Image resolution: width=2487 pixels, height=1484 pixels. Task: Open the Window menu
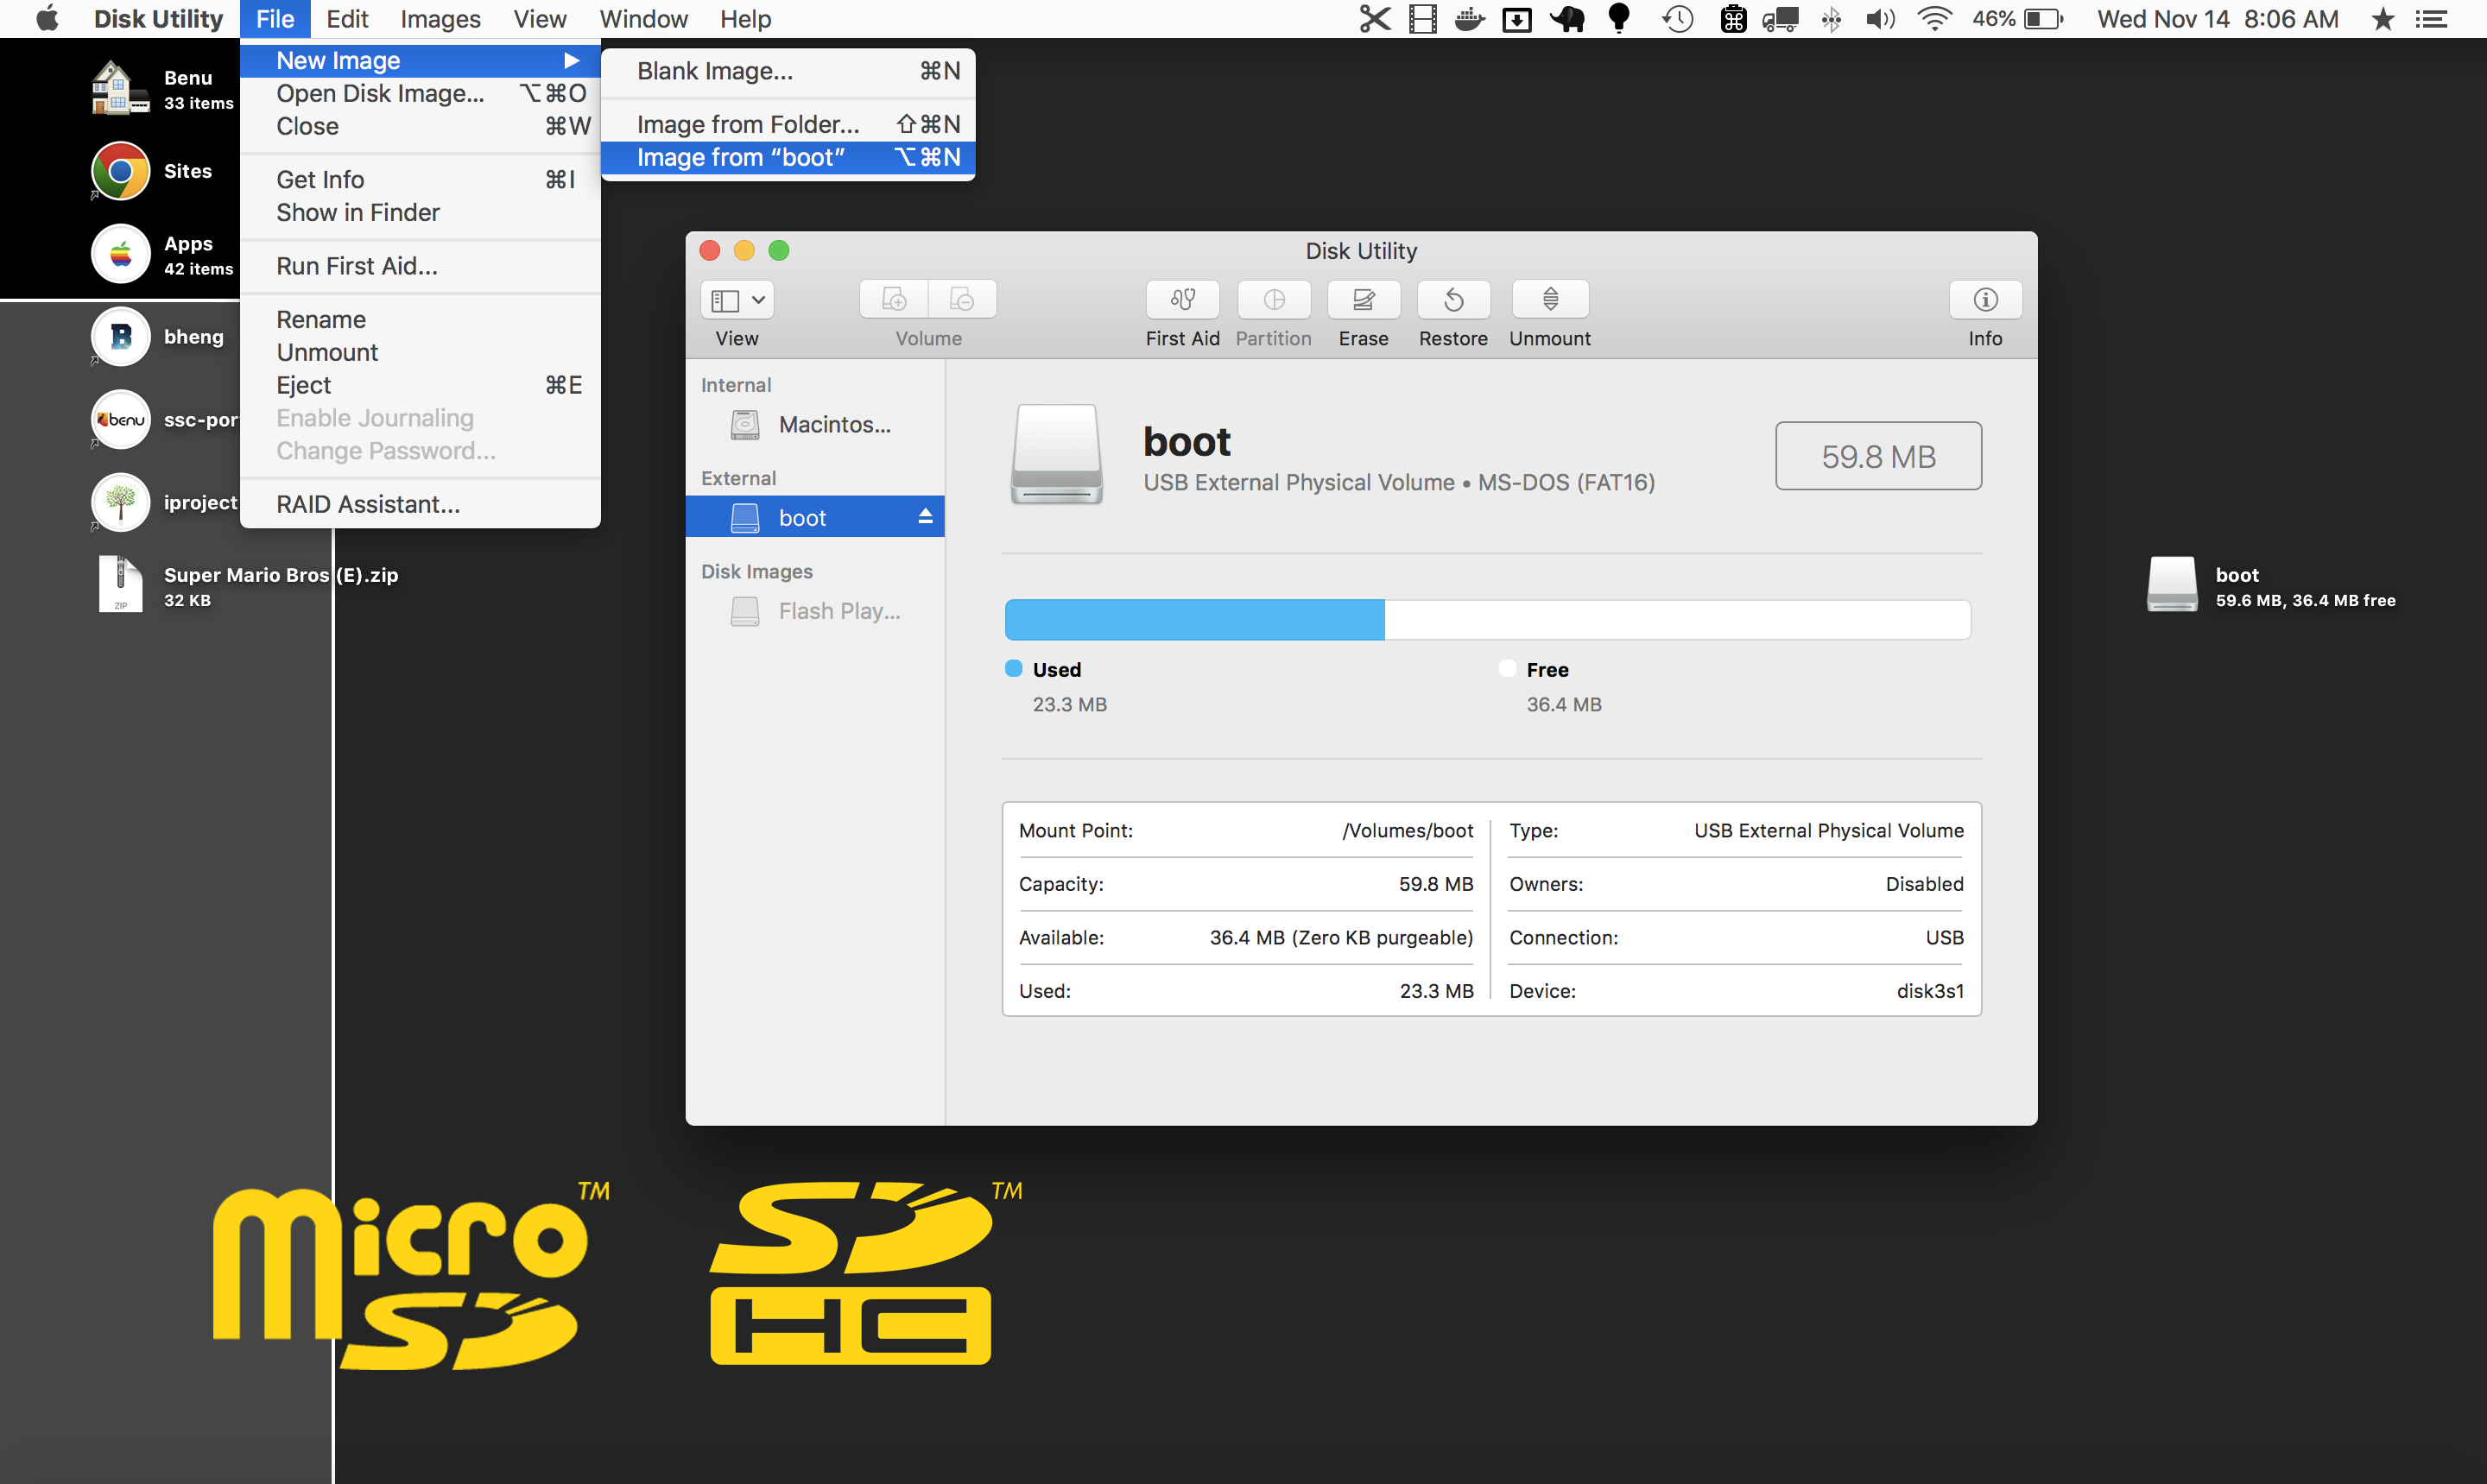click(x=643, y=19)
